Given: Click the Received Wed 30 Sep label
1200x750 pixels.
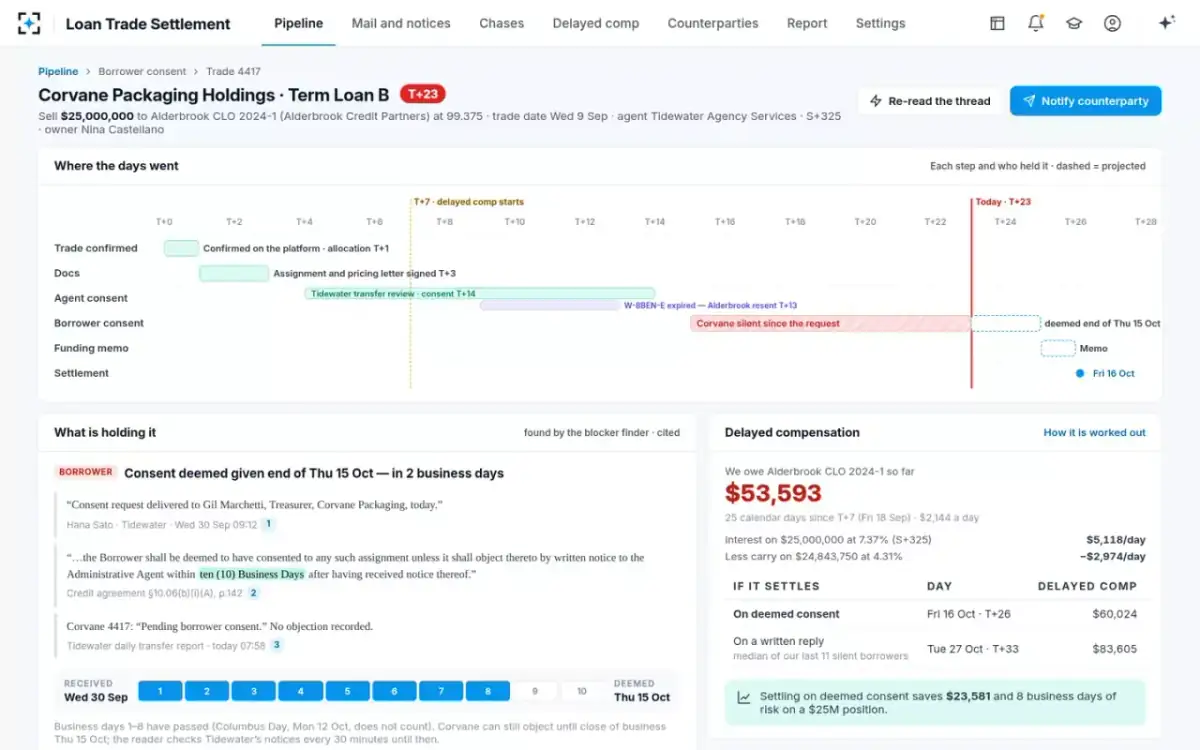Looking at the screenshot, I should (x=96, y=691).
